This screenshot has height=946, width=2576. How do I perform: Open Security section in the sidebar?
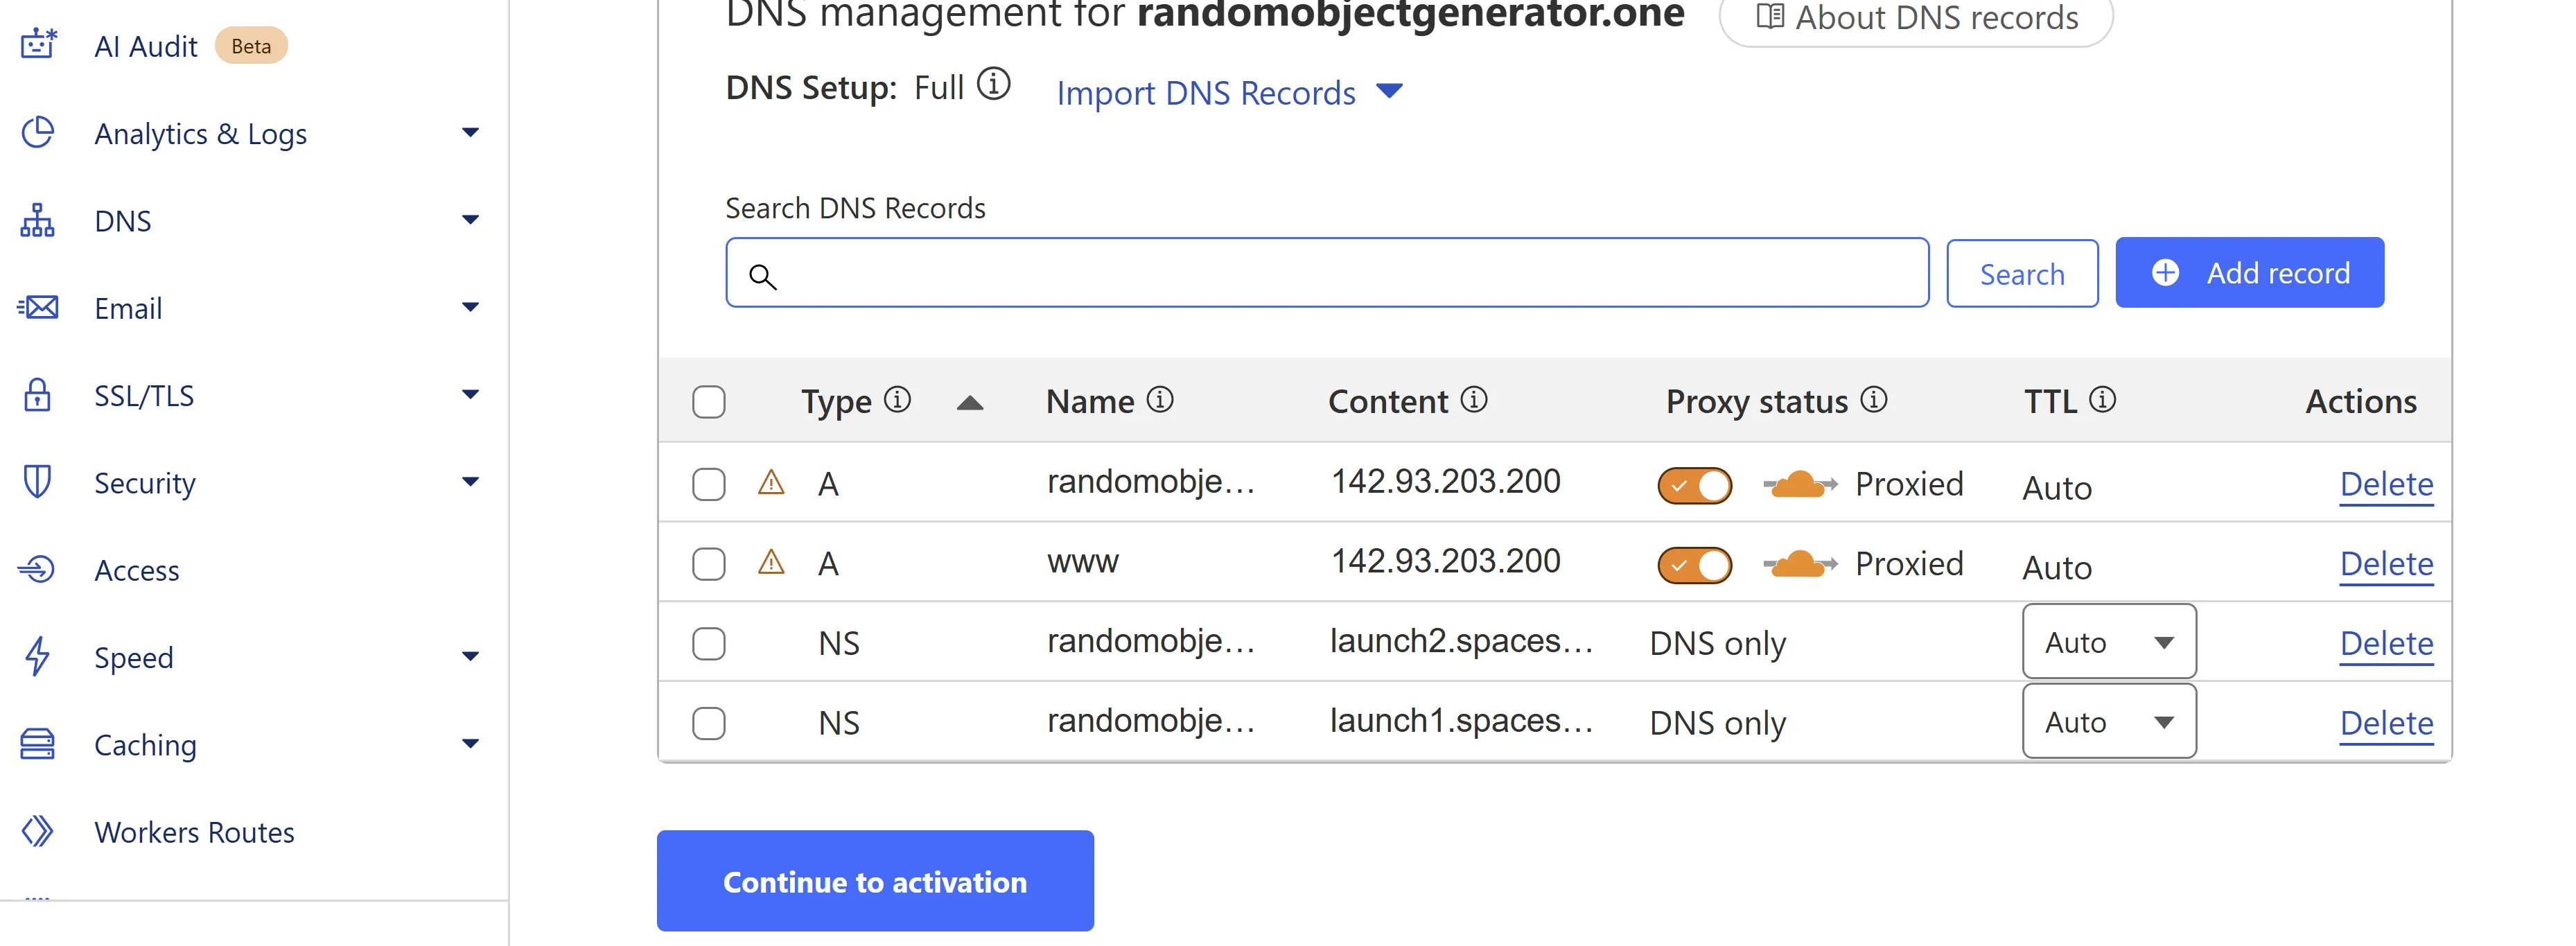(x=145, y=483)
